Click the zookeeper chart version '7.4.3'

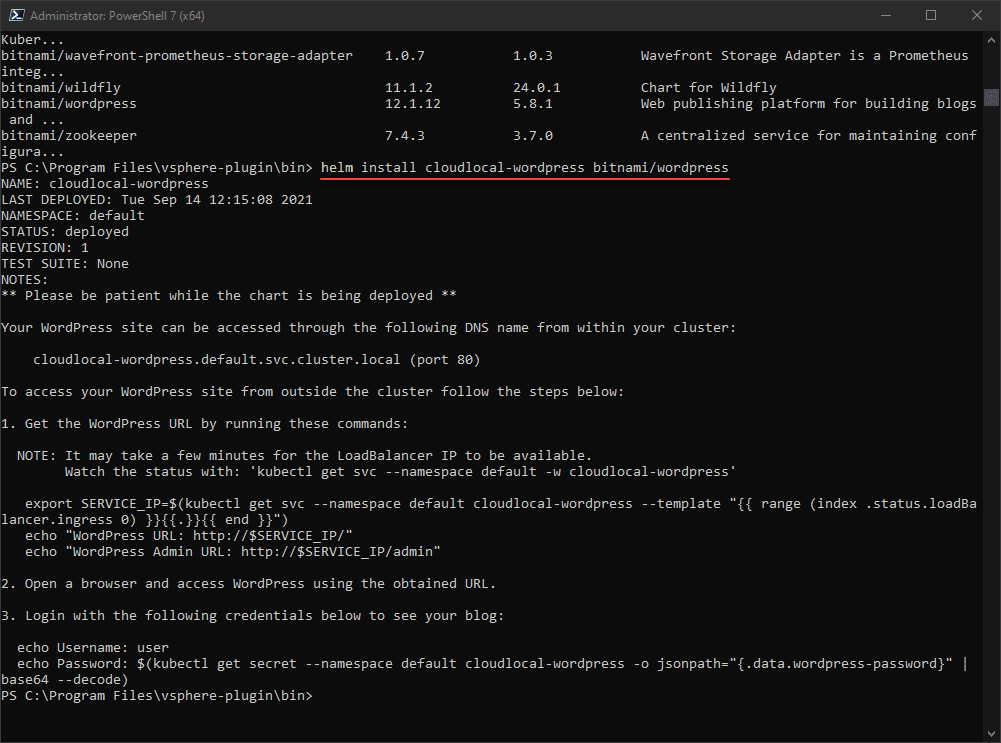coord(404,135)
